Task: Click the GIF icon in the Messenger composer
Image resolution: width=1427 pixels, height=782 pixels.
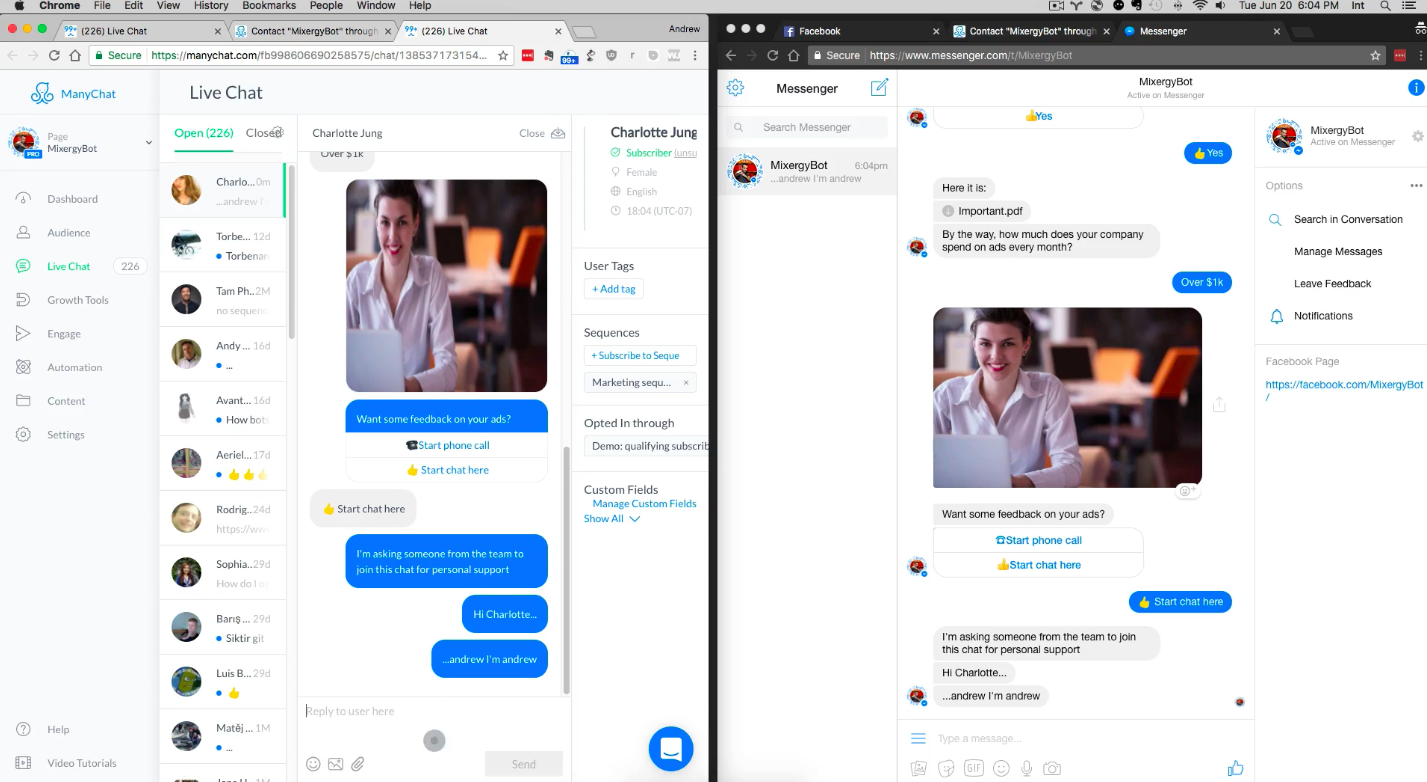Action: point(973,768)
